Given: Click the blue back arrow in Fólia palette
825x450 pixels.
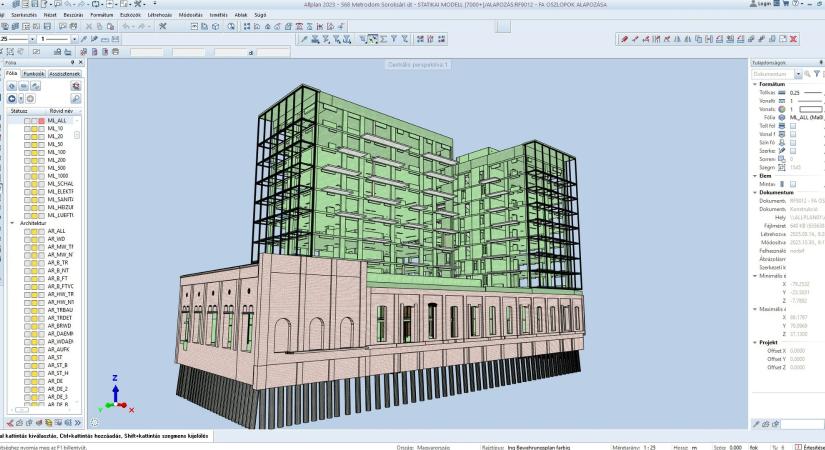Looking at the screenshot, I should pos(12,99).
